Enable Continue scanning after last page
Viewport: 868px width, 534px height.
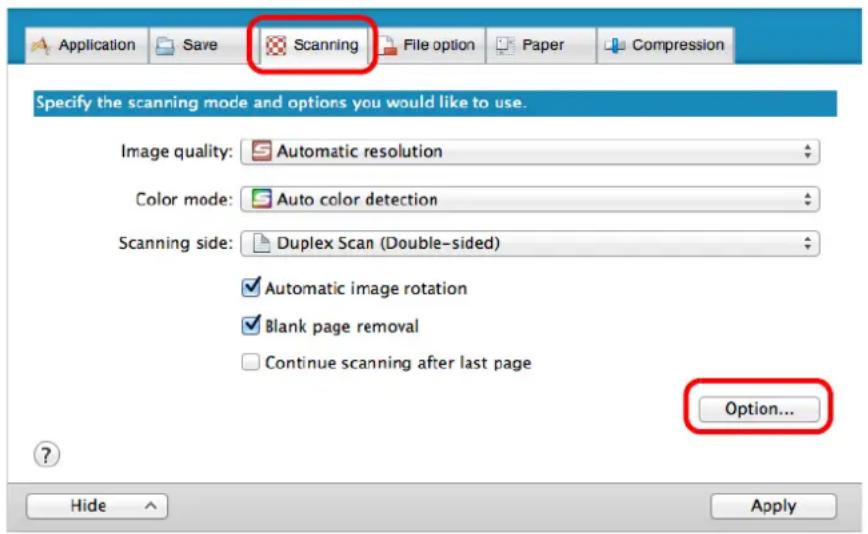pyautogui.click(x=251, y=362)
